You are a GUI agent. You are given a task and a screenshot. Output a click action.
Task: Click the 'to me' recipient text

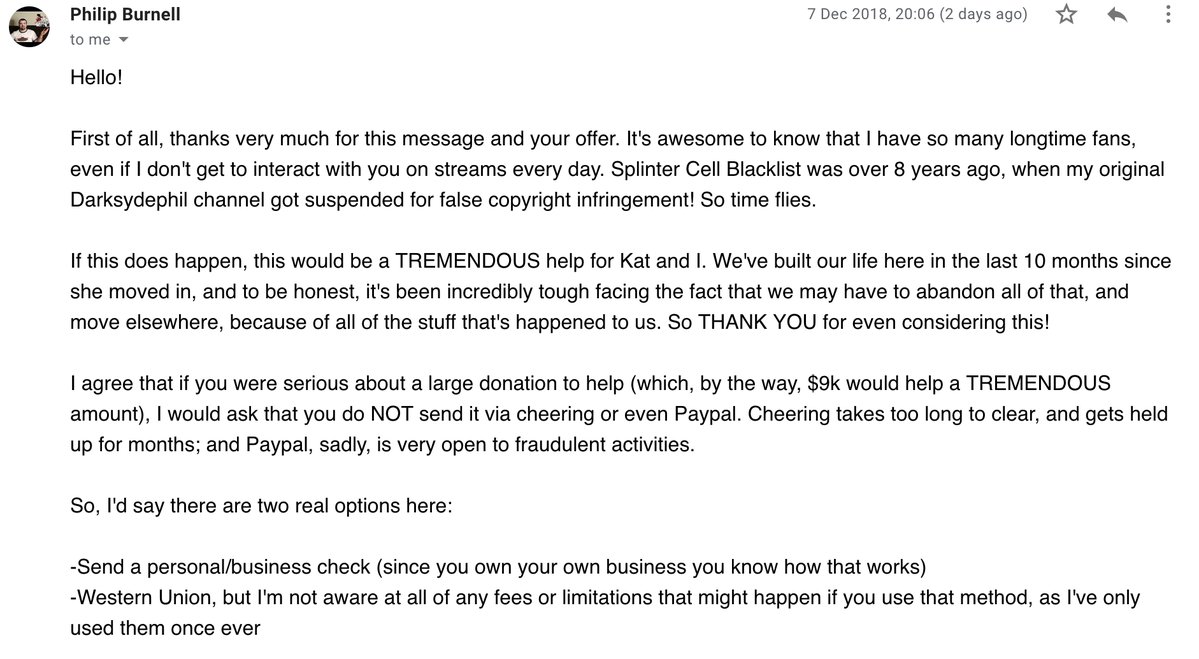pos(90,40)
